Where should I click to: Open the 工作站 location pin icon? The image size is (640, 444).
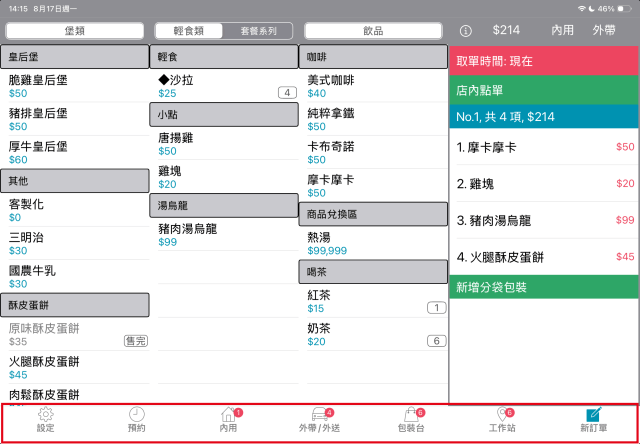pyautogui.click(x=502, y=414)
